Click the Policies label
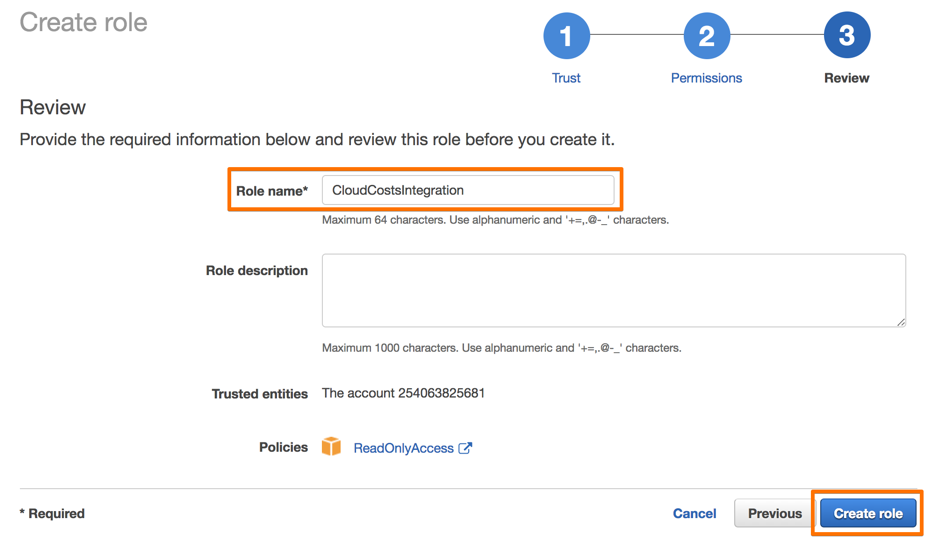 (x=283, y=447)
